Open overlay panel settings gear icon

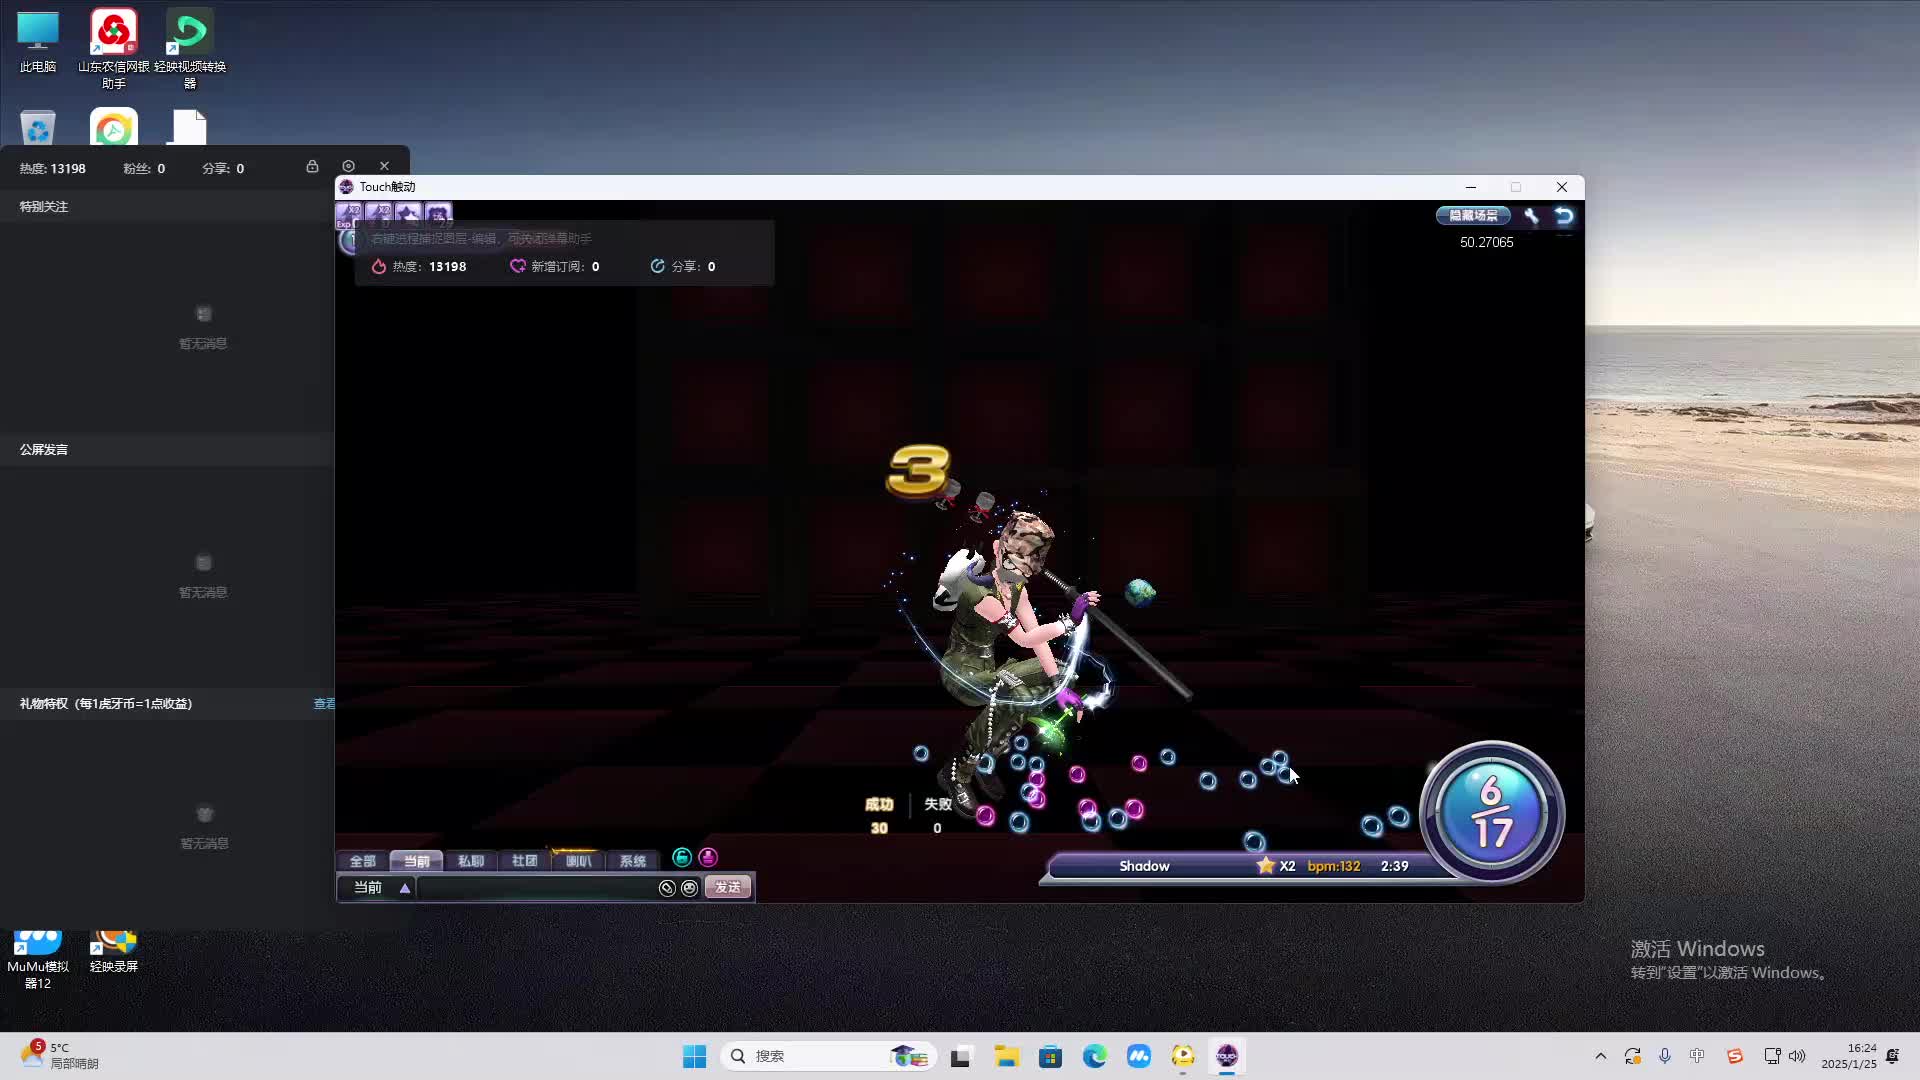point(348,166)
